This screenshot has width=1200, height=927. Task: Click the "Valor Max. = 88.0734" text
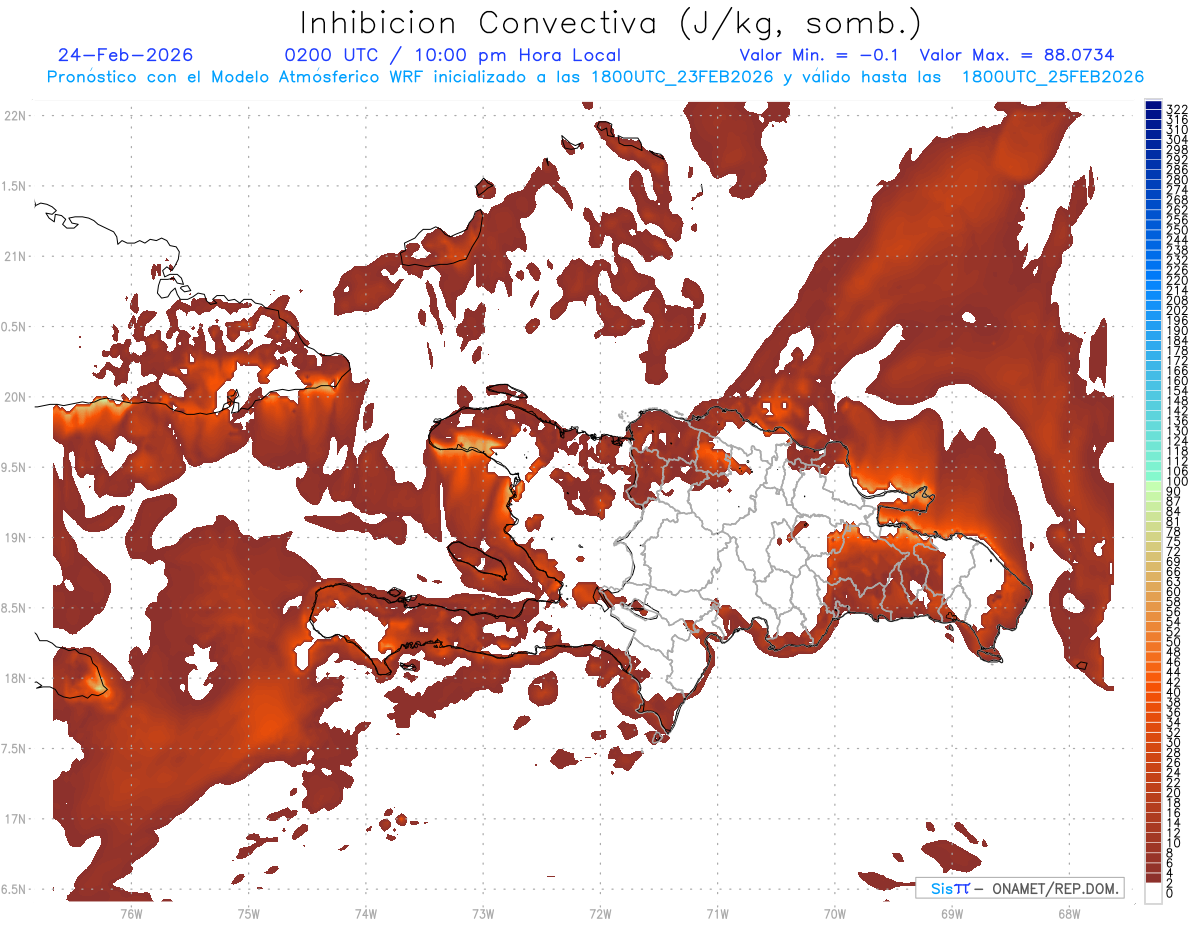(1016, 56)
